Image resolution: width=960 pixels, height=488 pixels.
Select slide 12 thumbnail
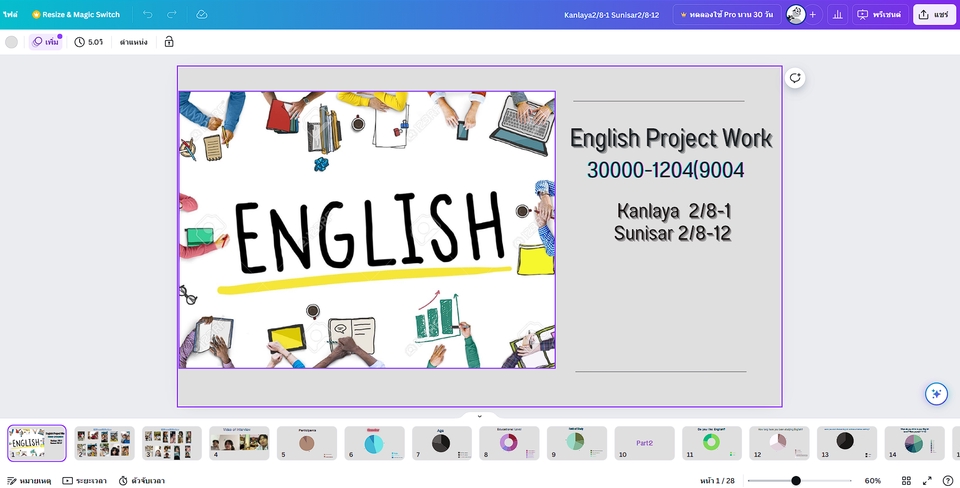[779, 443]
